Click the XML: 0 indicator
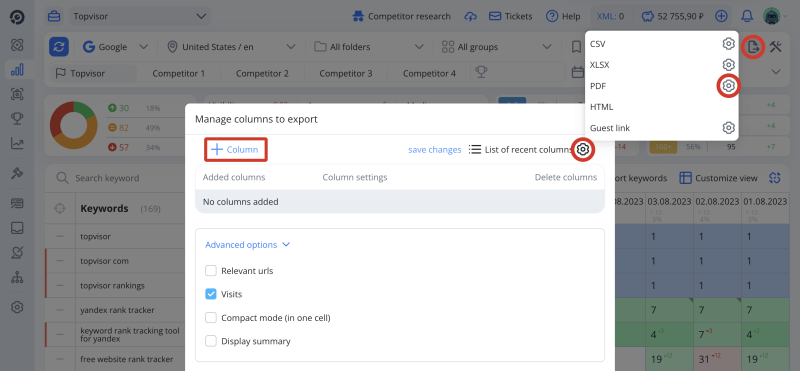This screenshot has width=800, height=371. pos(611,16)
